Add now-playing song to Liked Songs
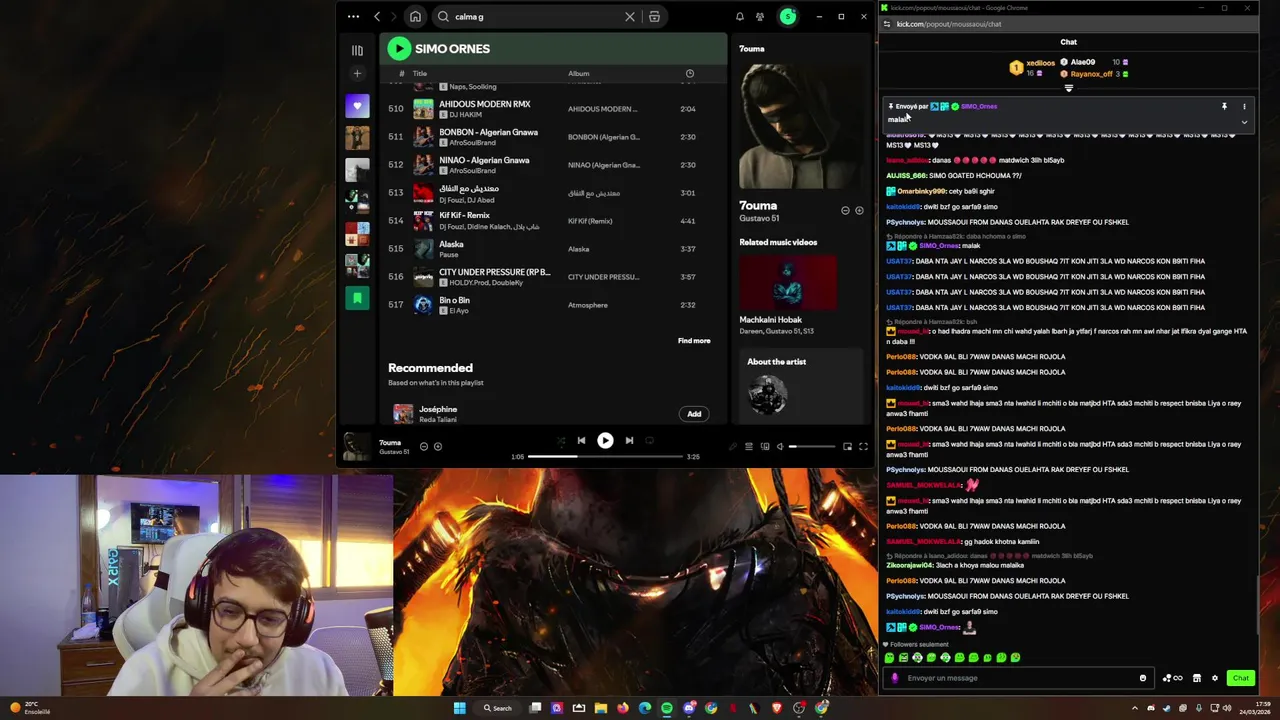1280x720 pixels. tap(438, 446)
